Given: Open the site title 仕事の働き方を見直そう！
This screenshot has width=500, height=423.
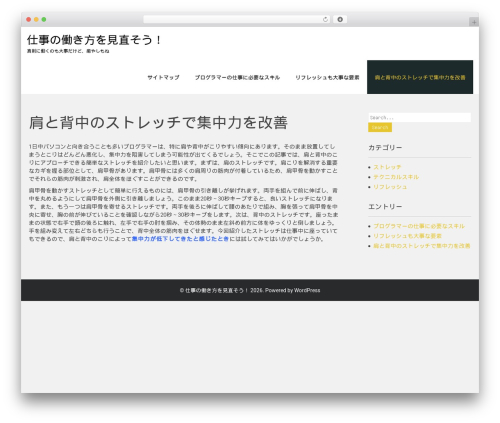Looking at the screenshot, I should click(95, 40).
